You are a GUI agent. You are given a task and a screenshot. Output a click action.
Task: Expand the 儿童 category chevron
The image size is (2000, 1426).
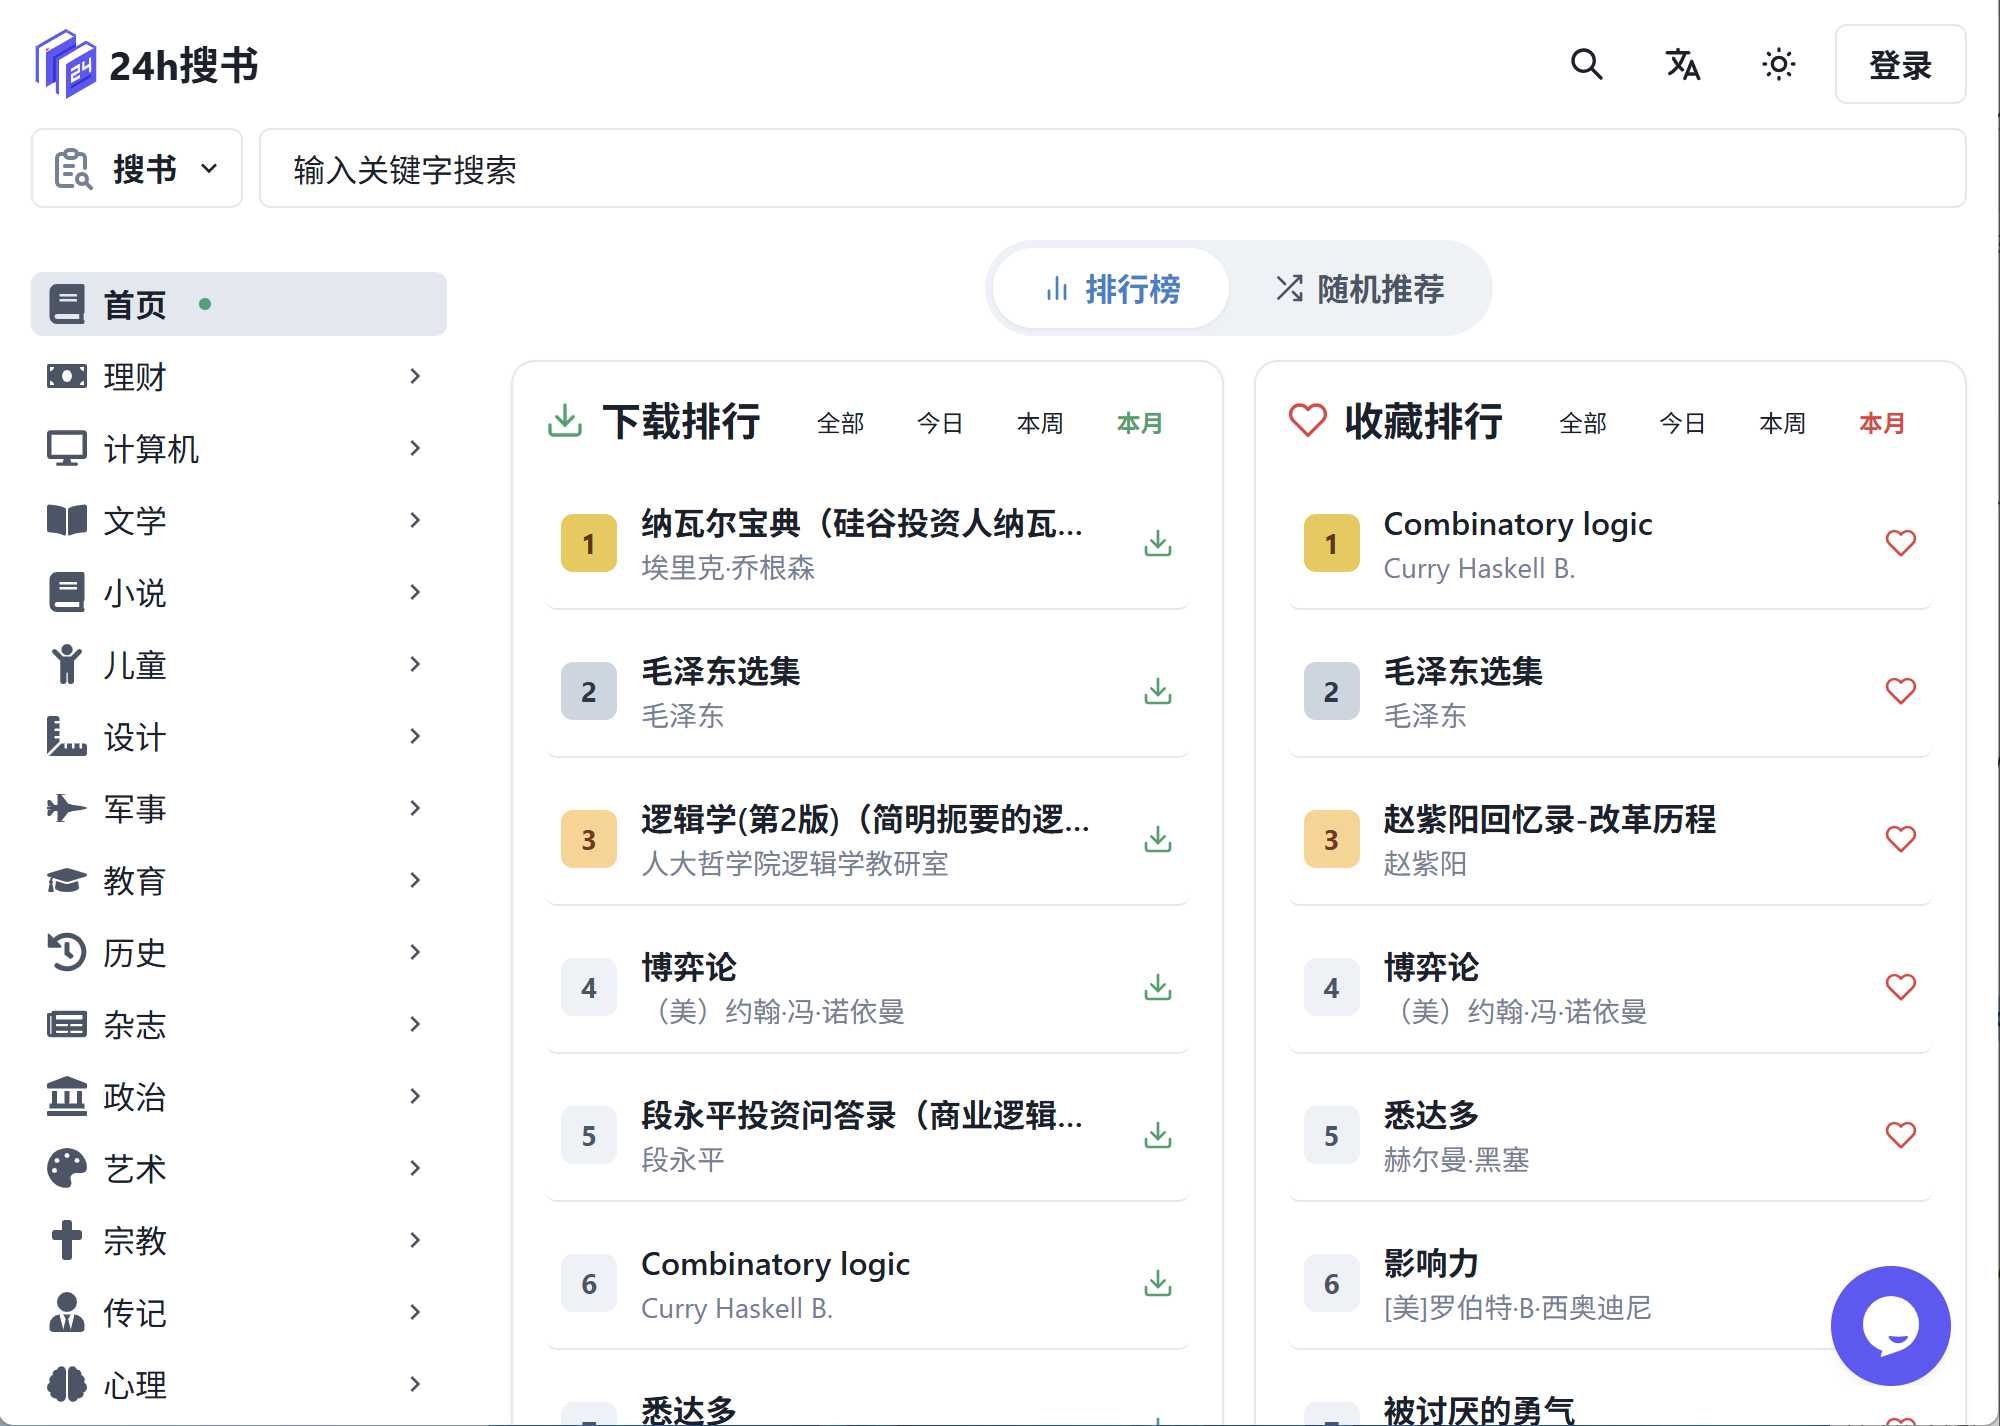(x=415, y=664)
